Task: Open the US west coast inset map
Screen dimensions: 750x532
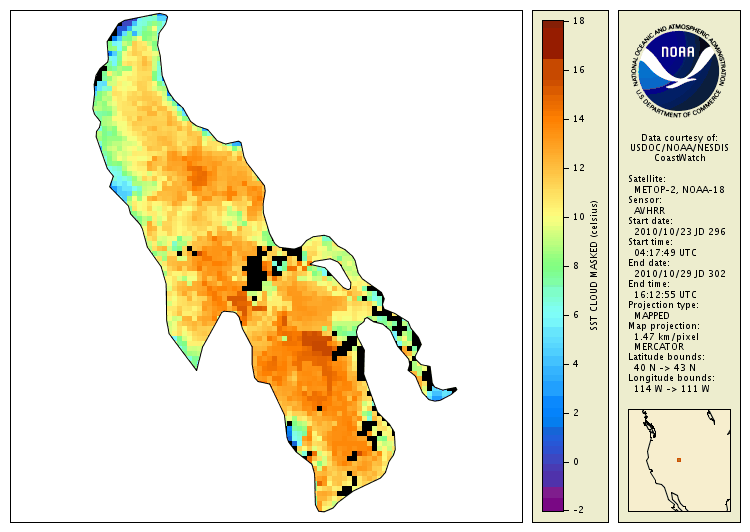Action: [x=679, y=460]
